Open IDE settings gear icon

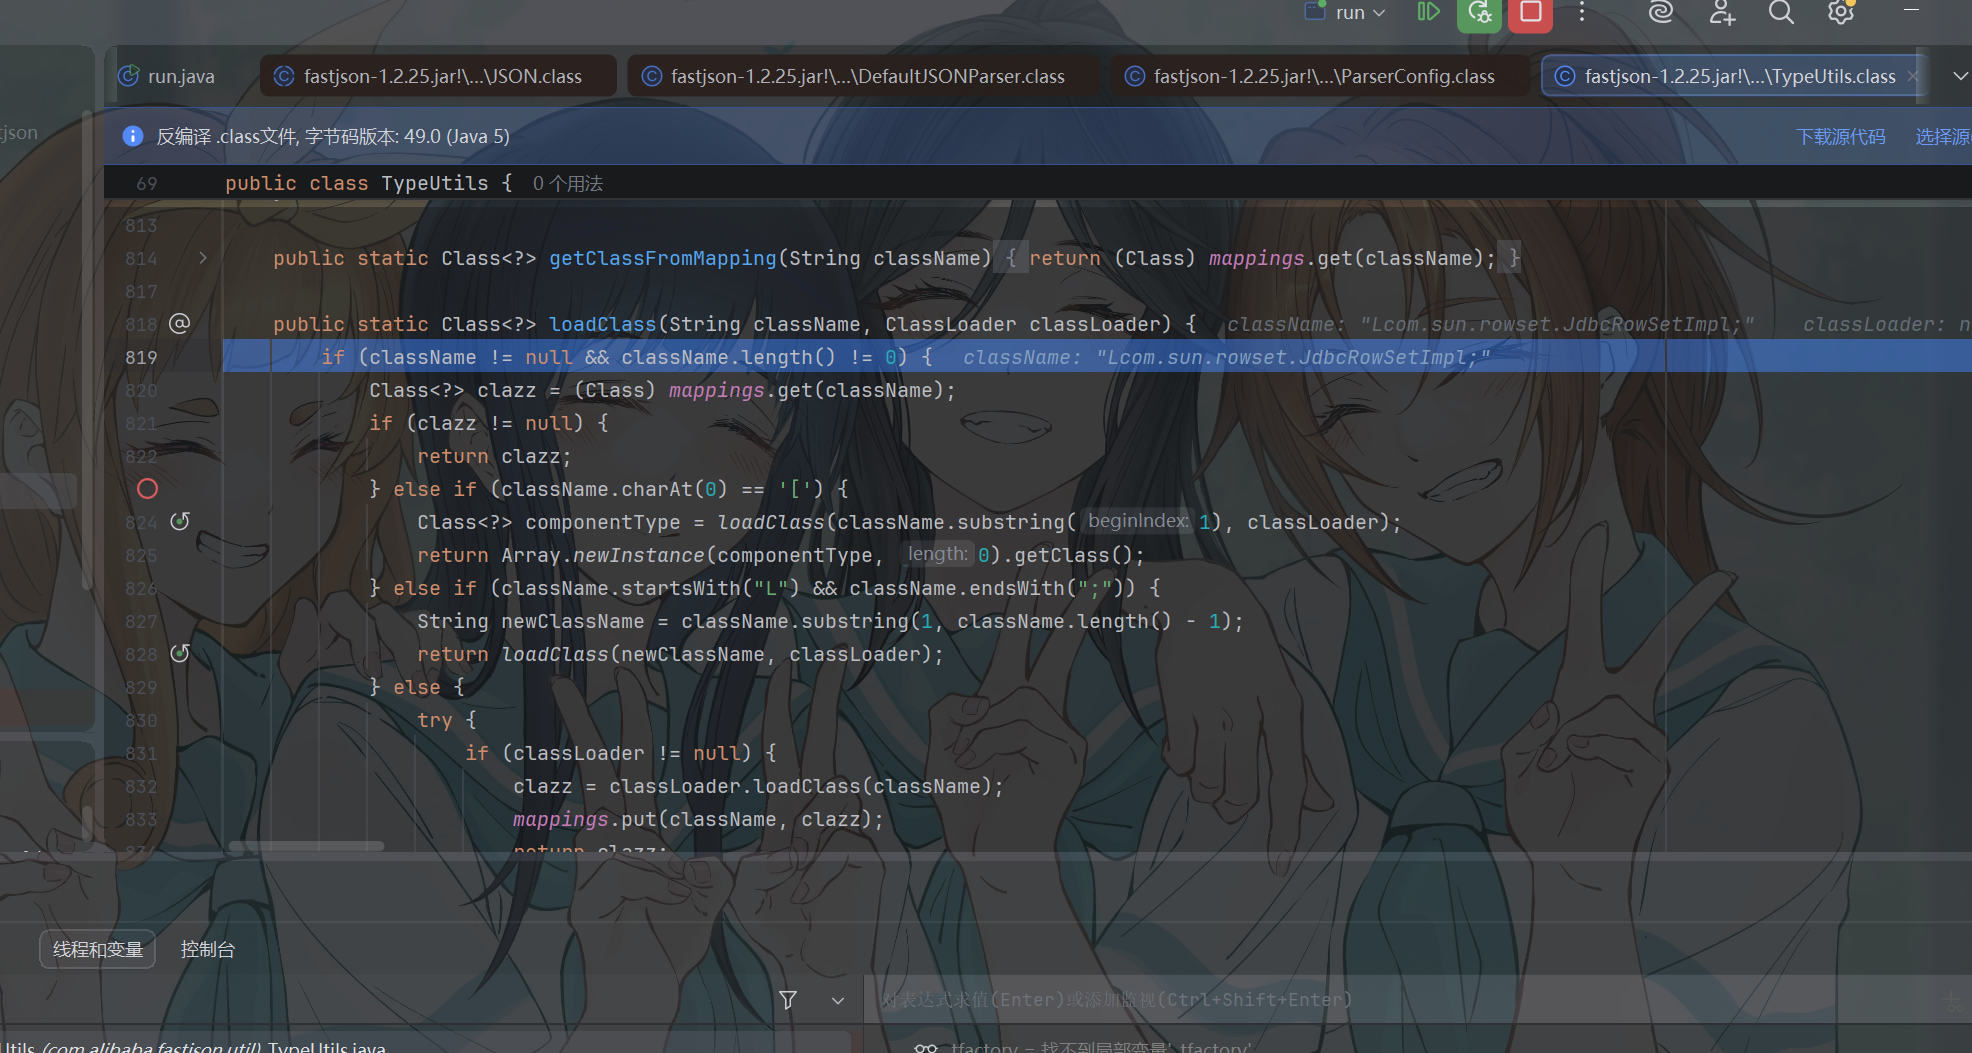tap(1841, 12)
